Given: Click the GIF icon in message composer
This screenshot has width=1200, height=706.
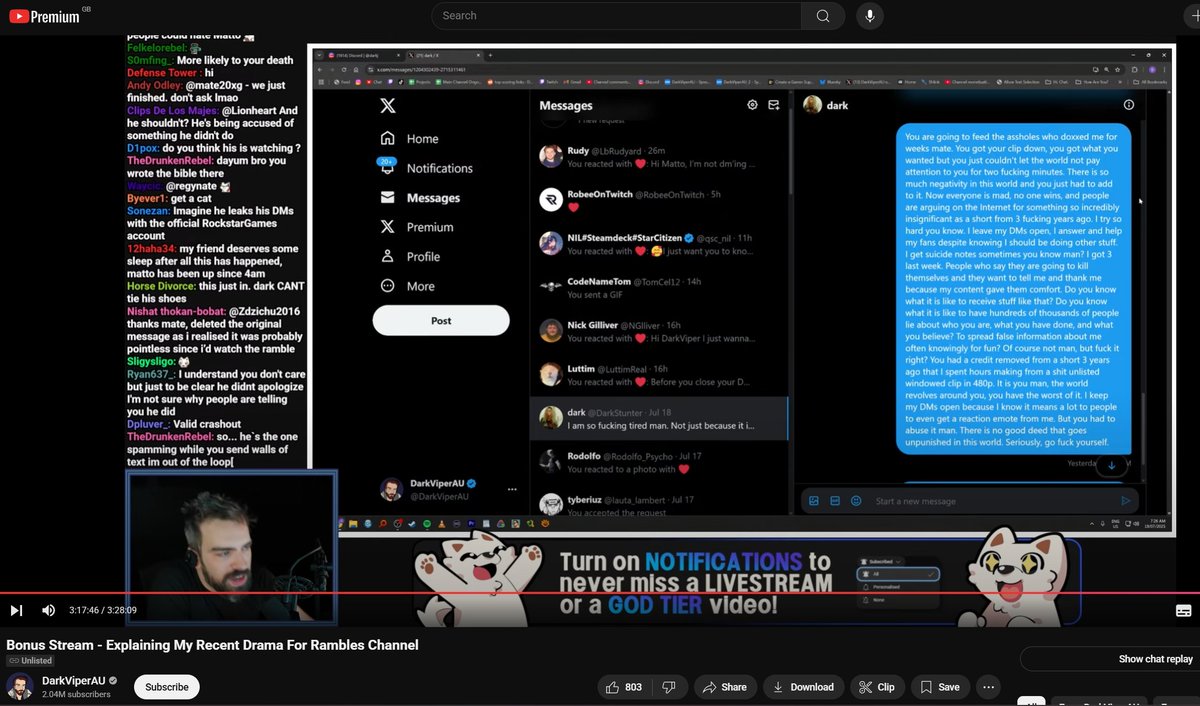Looking at the screenshot, I should pos(835,501).
